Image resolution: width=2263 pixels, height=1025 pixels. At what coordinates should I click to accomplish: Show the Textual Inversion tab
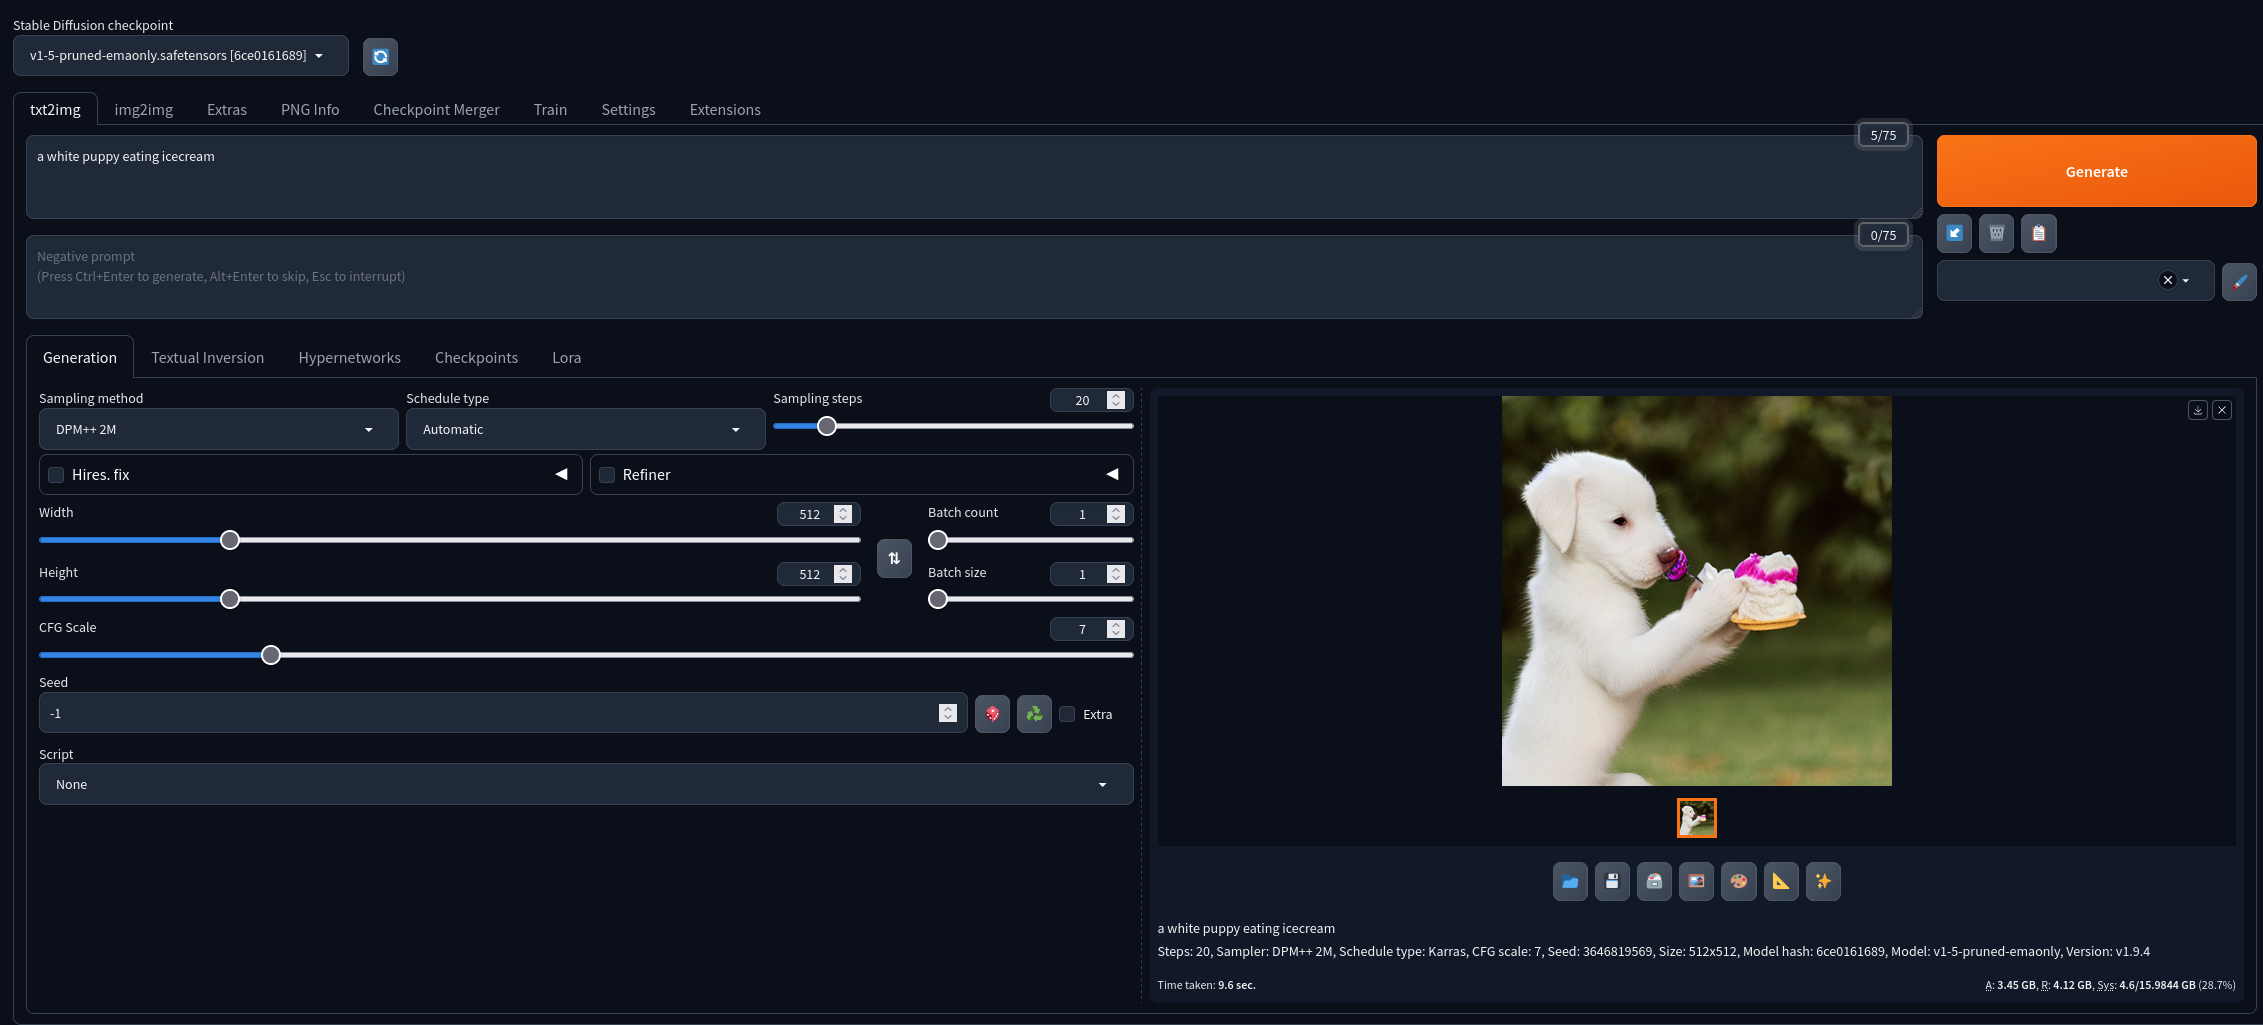click(x=208, y=358)
